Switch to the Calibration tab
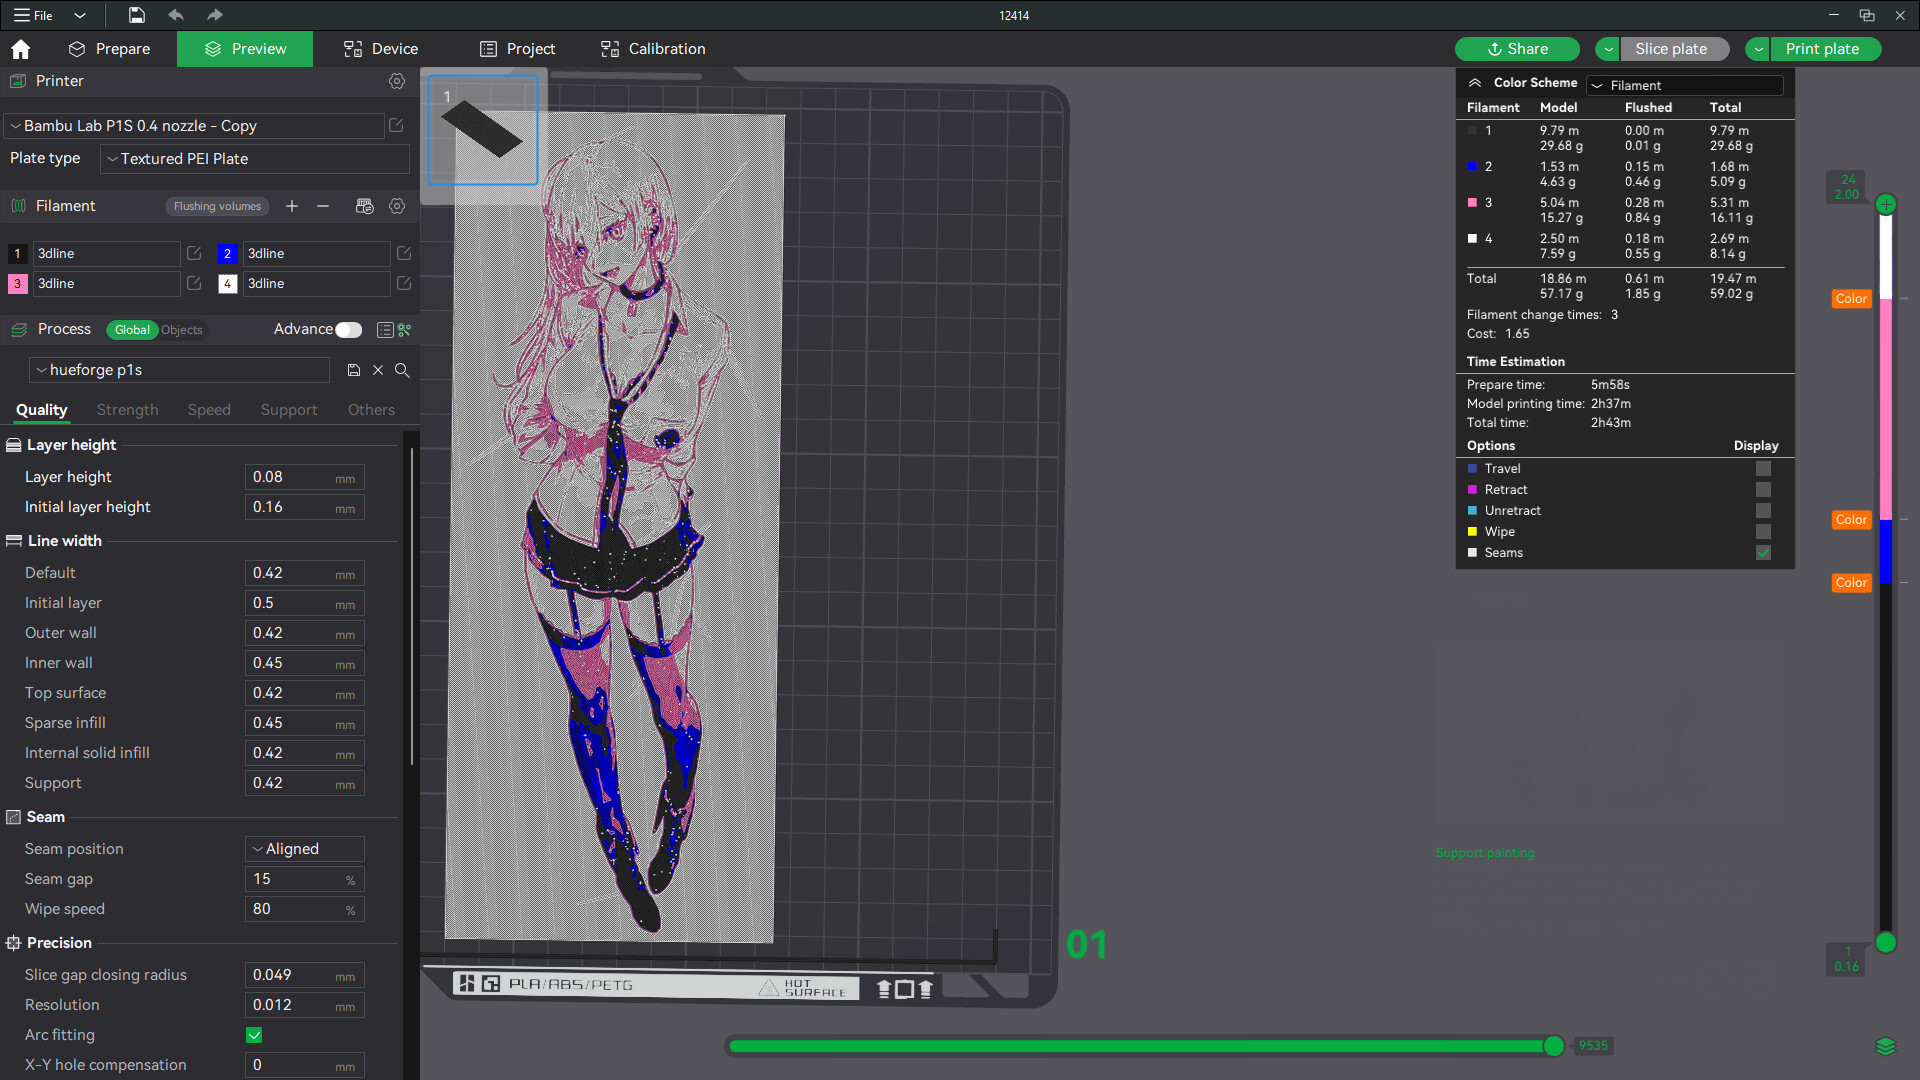The height and width of the screenshot is (1080, 1920). point(653,49)
